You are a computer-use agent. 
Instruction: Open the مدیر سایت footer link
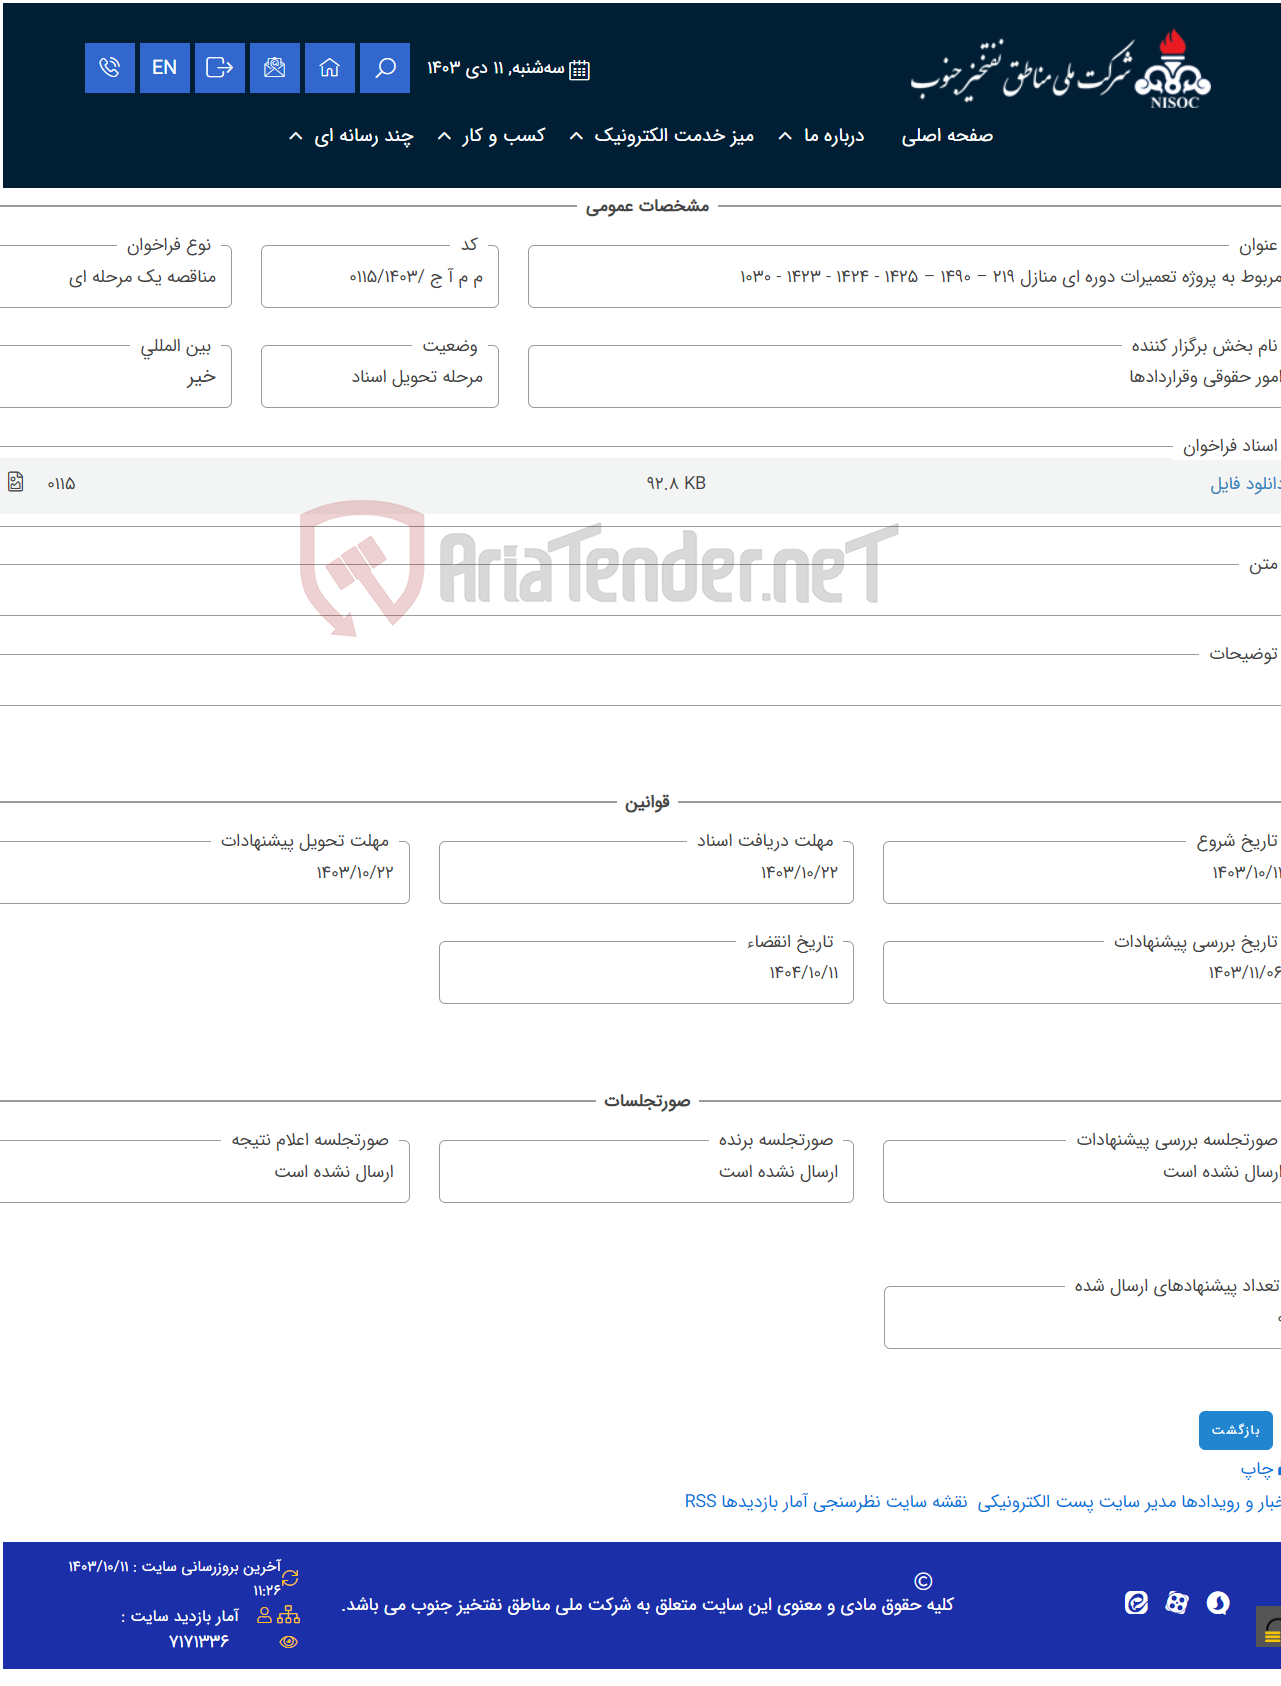click(1138, 1502)
